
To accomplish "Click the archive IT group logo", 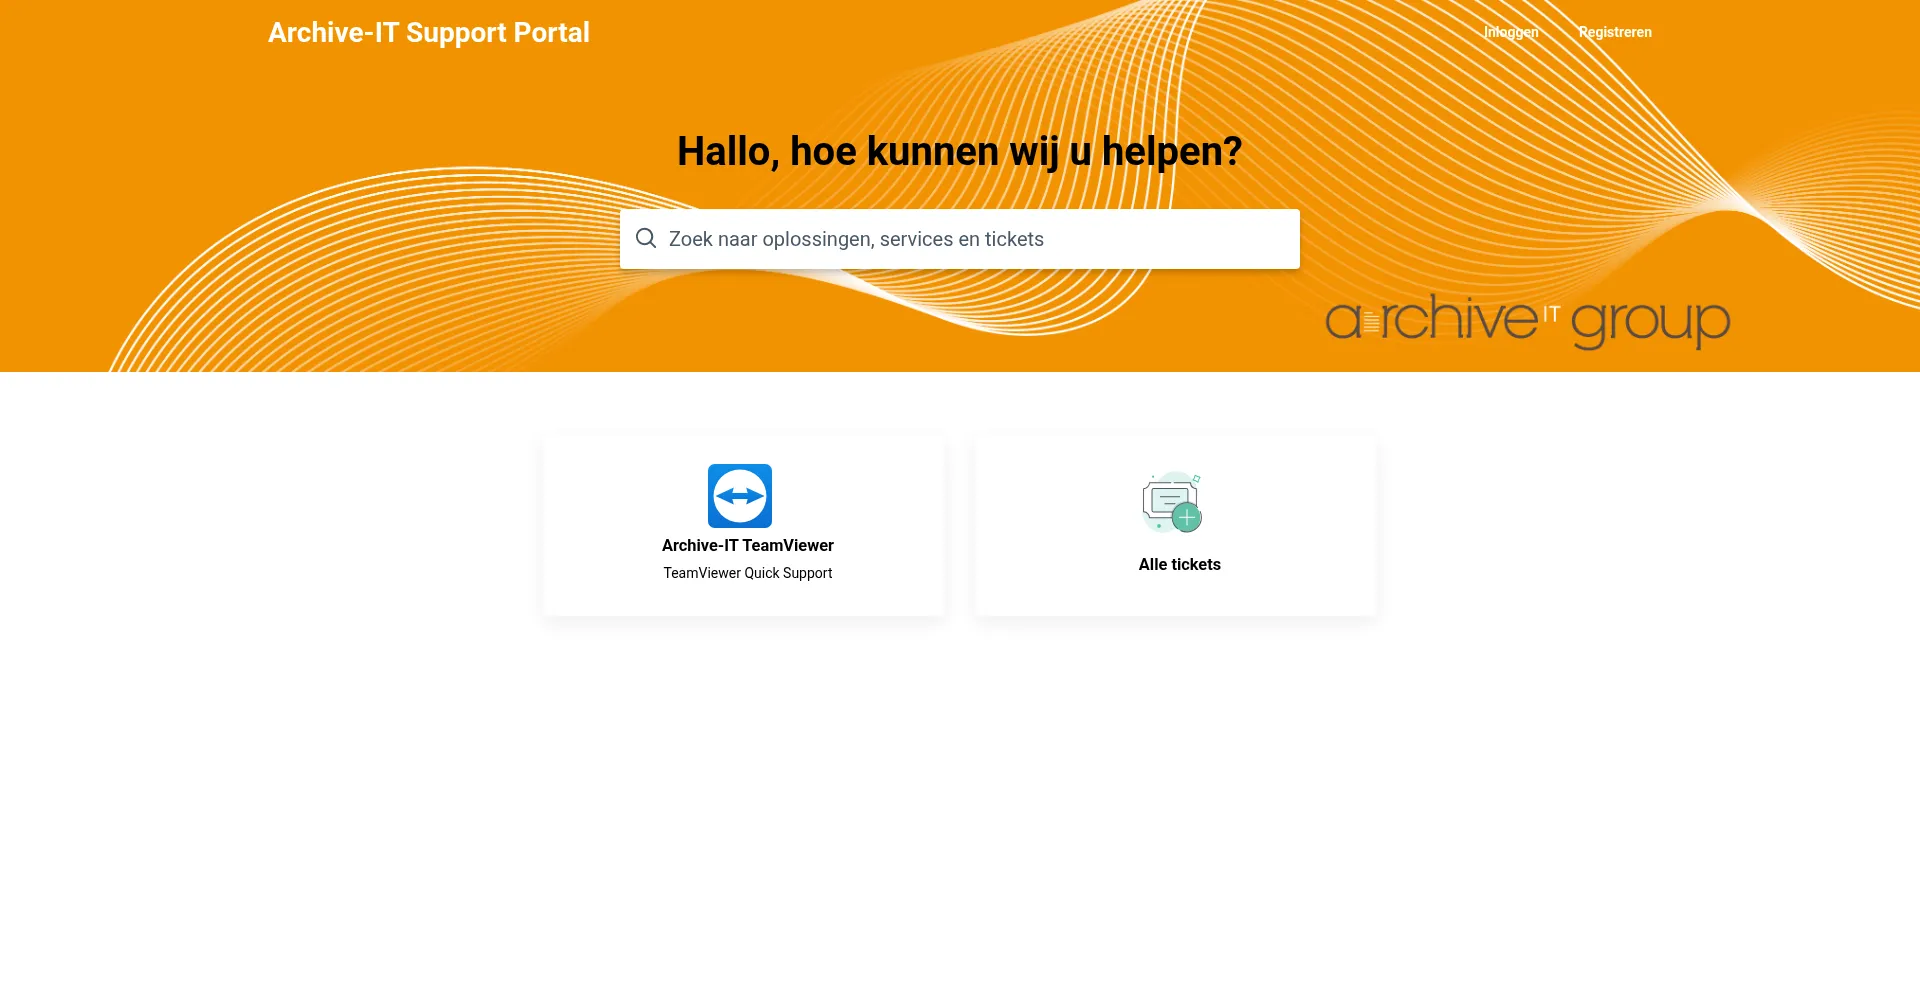I will tap(1528, 321).
